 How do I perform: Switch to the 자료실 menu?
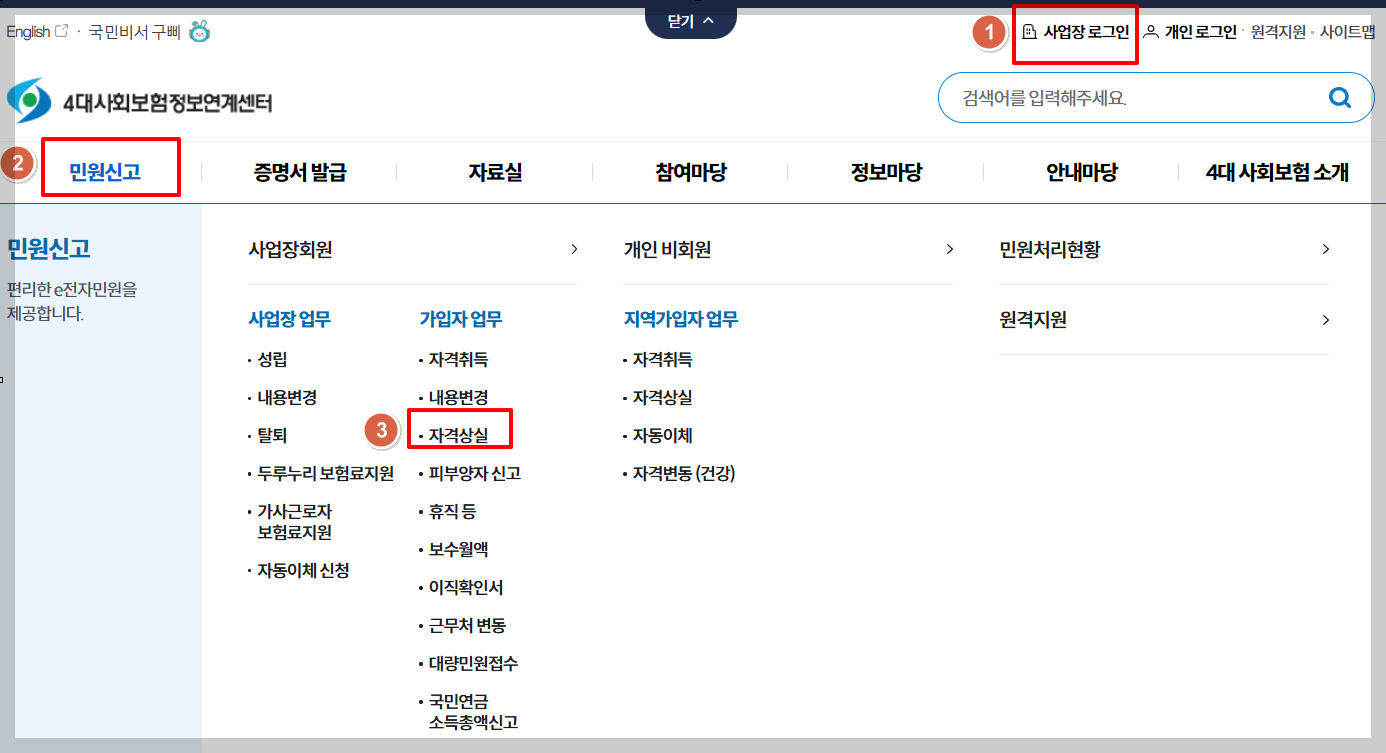tap(494, 170)
